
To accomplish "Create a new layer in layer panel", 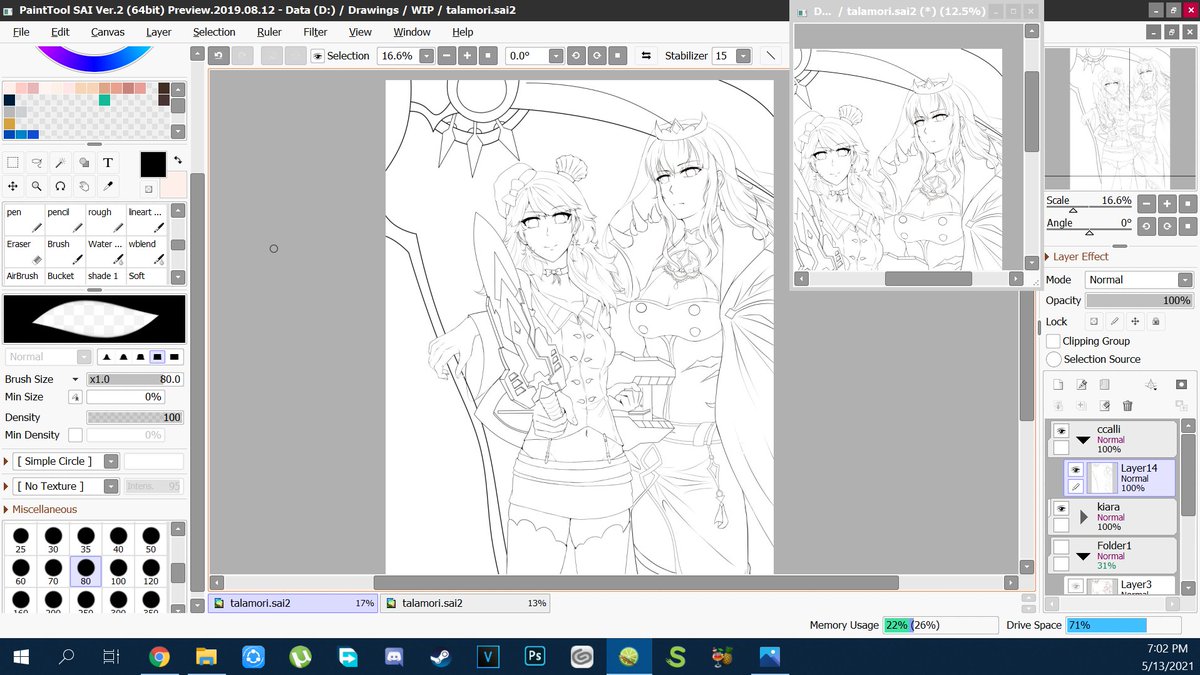I will tap(1058, 384).
